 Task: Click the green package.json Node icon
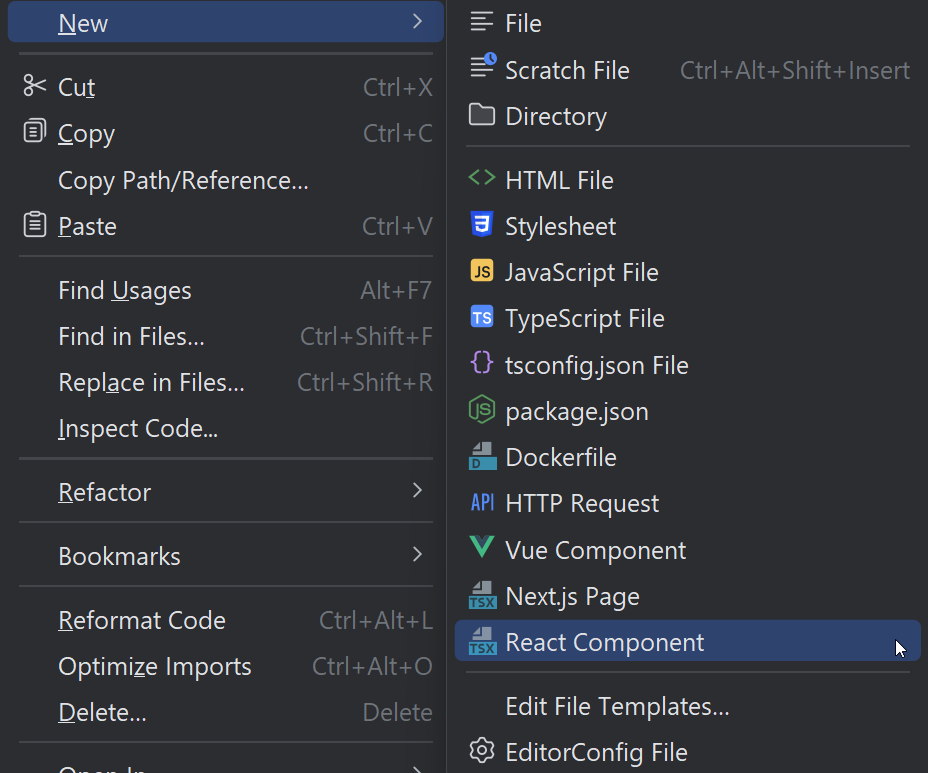[x=482, y=410]
